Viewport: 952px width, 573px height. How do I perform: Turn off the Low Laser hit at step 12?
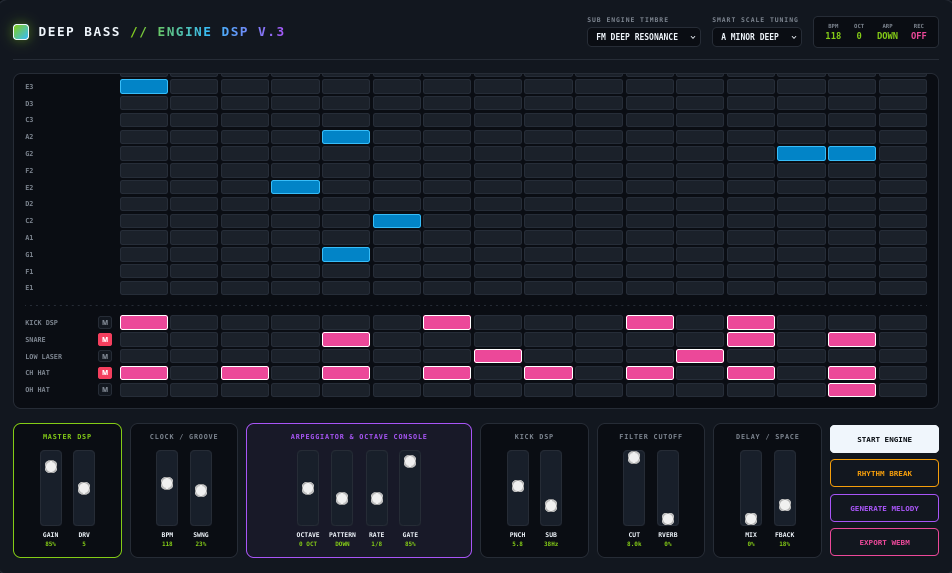coord(700,356)
